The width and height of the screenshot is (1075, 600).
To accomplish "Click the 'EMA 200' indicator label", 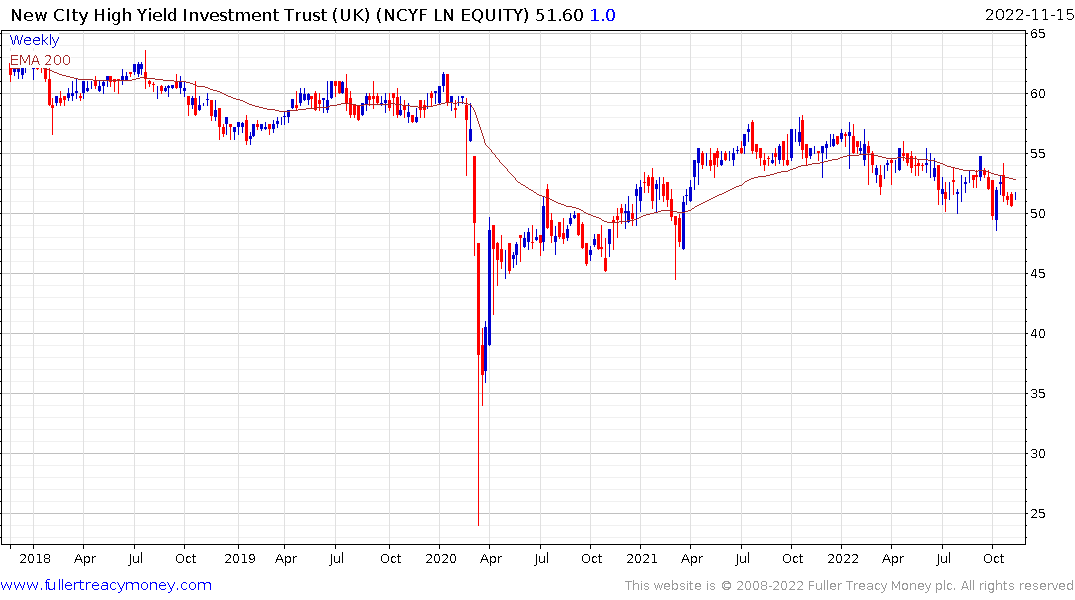I will point(40,60).
